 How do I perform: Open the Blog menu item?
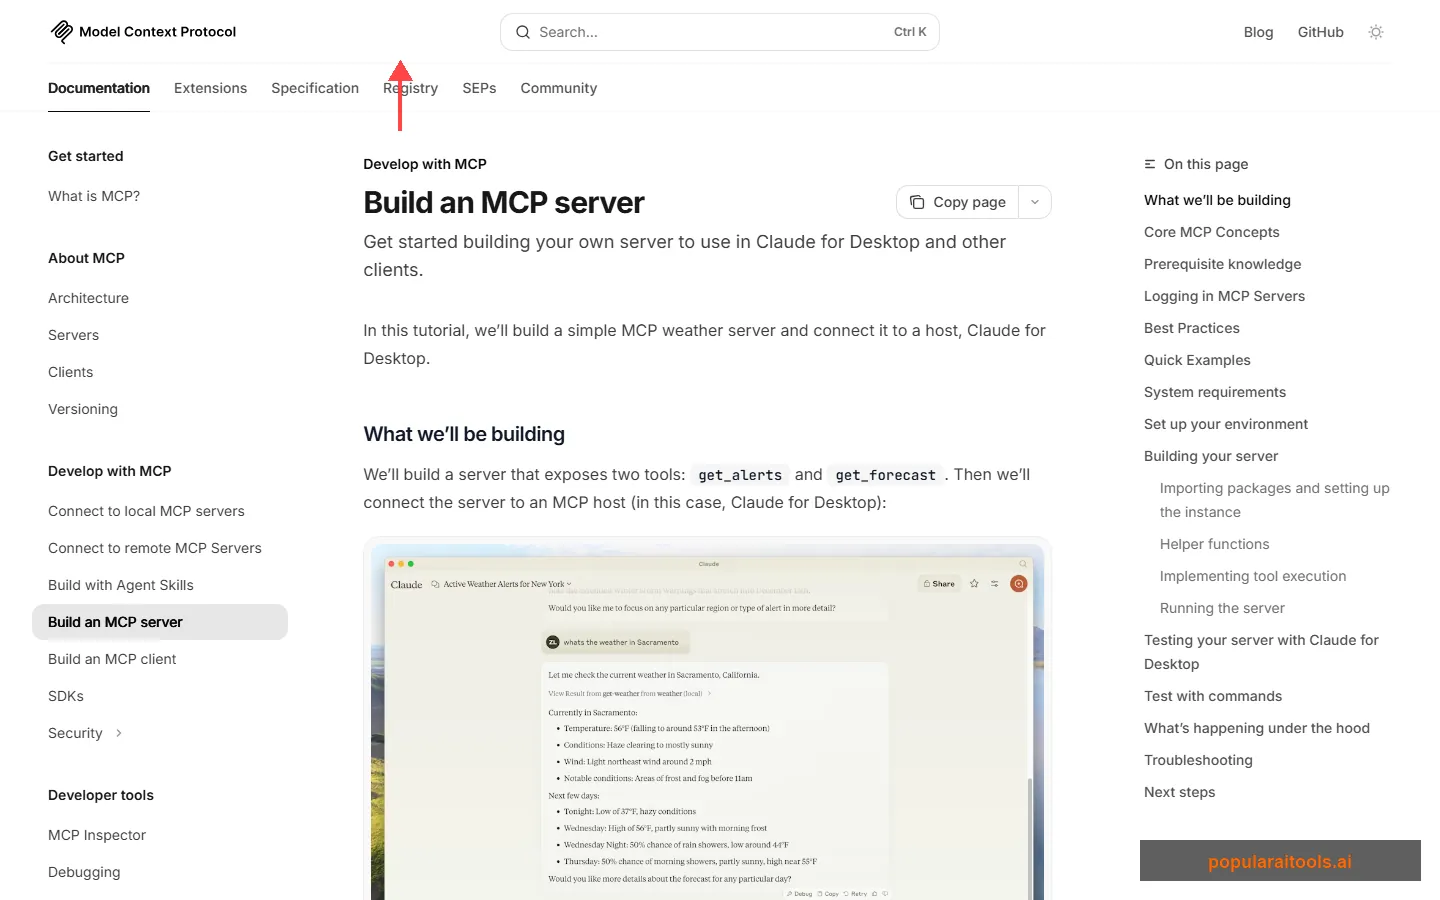pos(1258,31)
